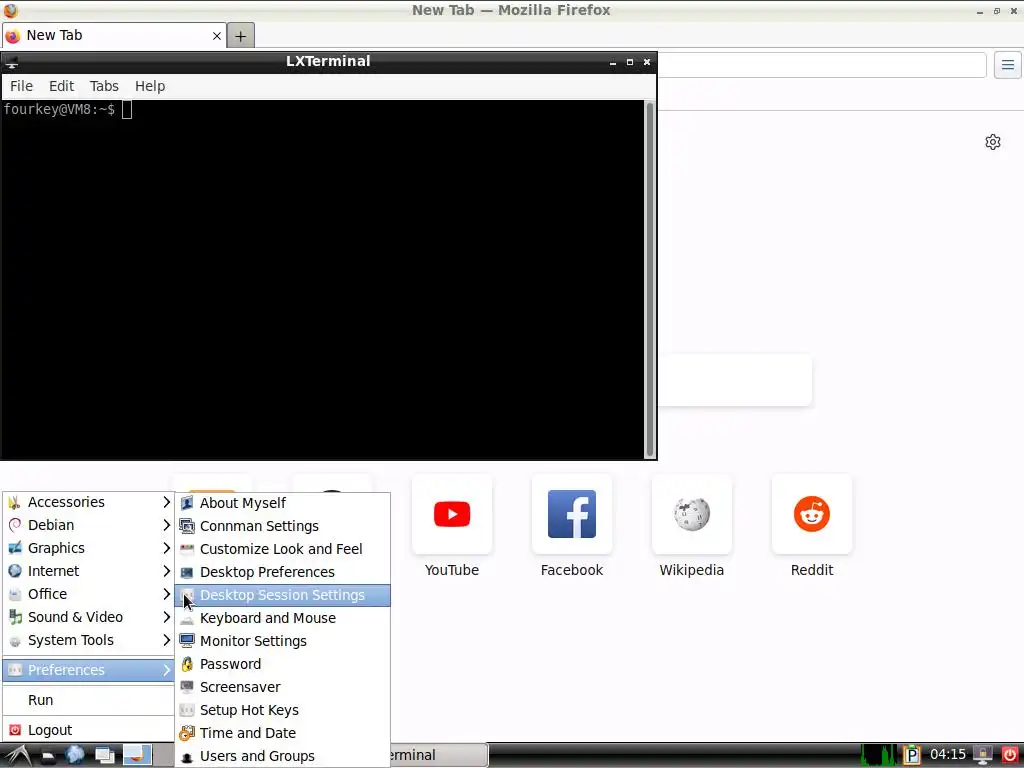Open Connman Settings
Image resolution: width=1024 pixels, height=768 pixels.
pos(283,526)
